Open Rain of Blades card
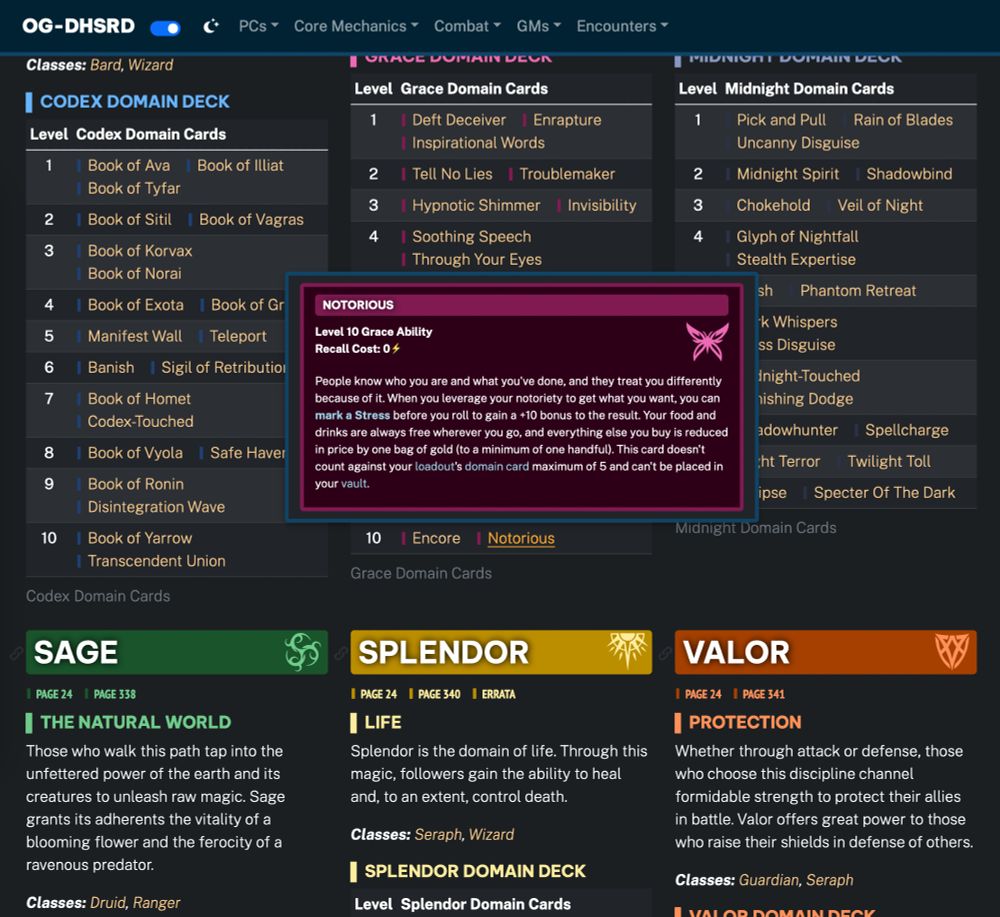The image size is (1000, 917). [903, 120]
